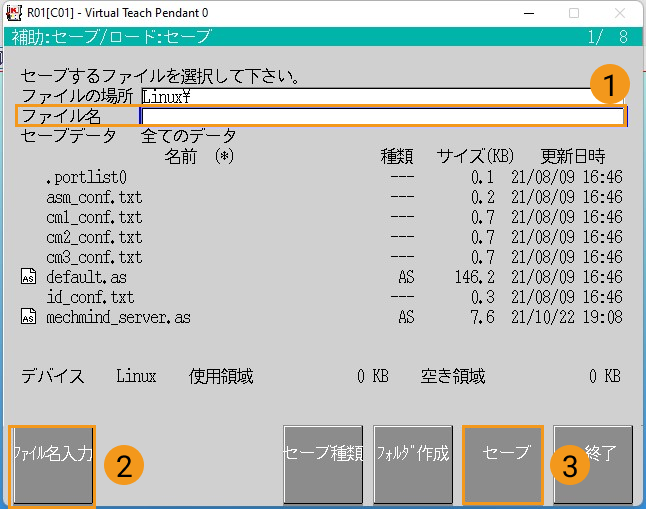Click the 0.3 size value of id_conf.txt
The width and height of the screenshot is (646, 509).
point(482,297)
